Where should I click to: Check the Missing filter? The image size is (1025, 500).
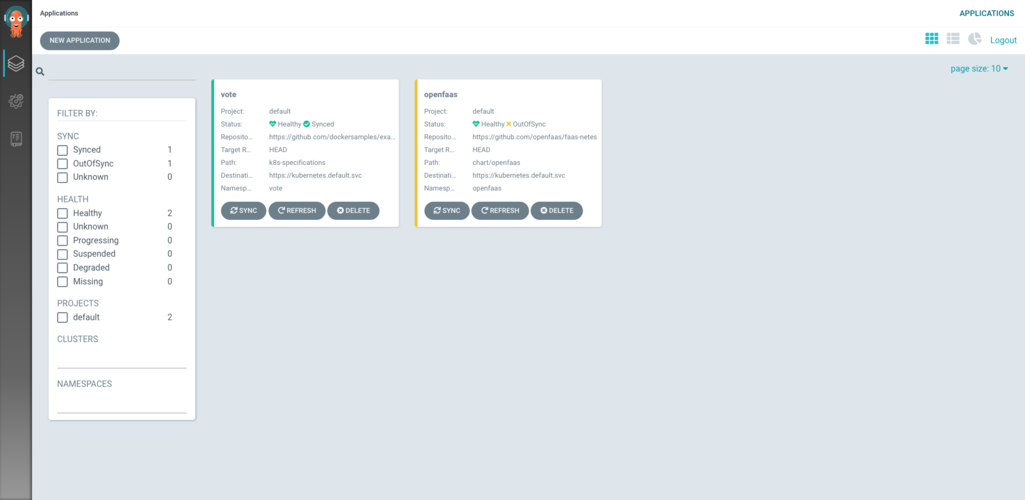63,282
